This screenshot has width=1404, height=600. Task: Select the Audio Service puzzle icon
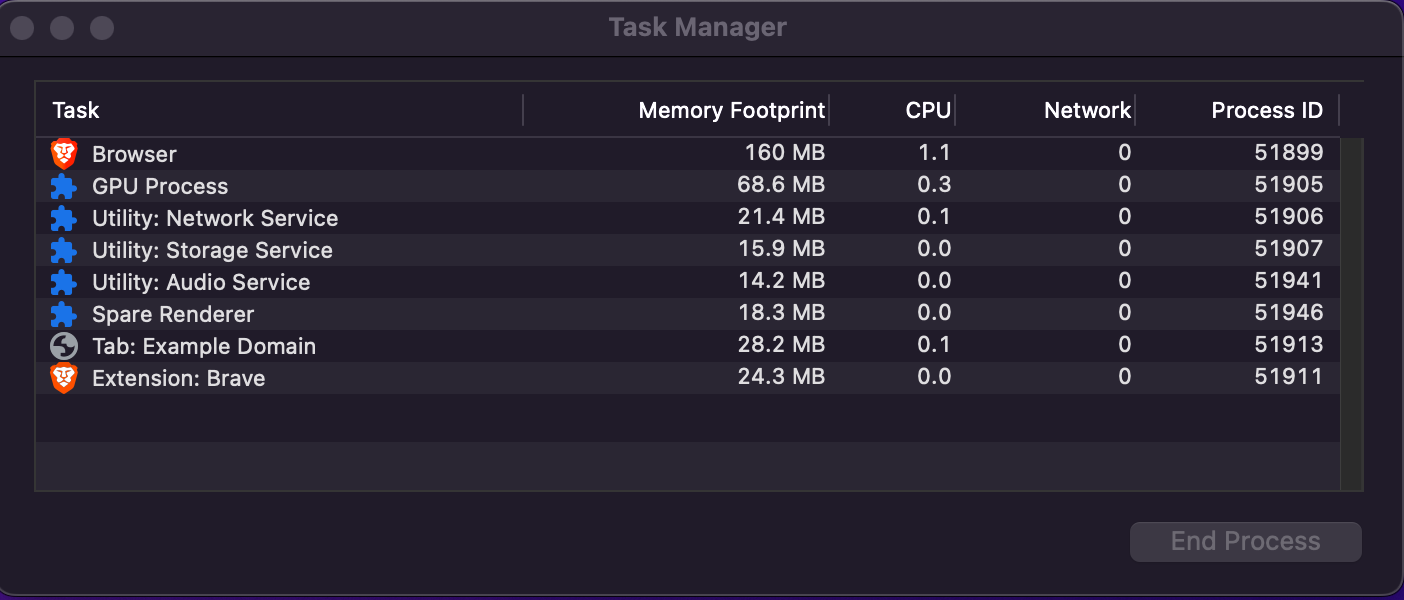pos(64,282)
